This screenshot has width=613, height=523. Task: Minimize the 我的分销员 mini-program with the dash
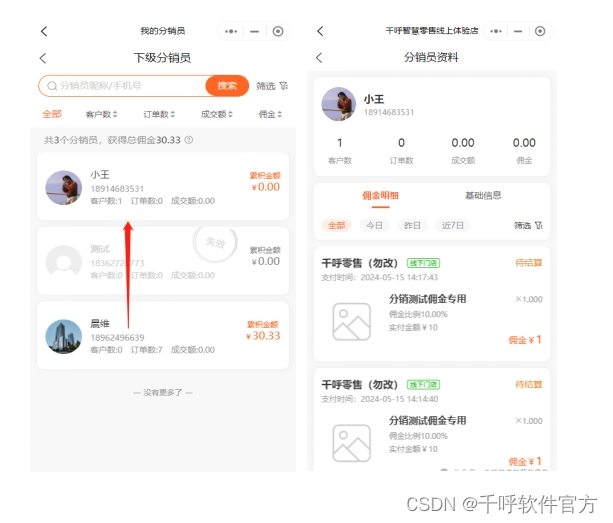[255, 31]
